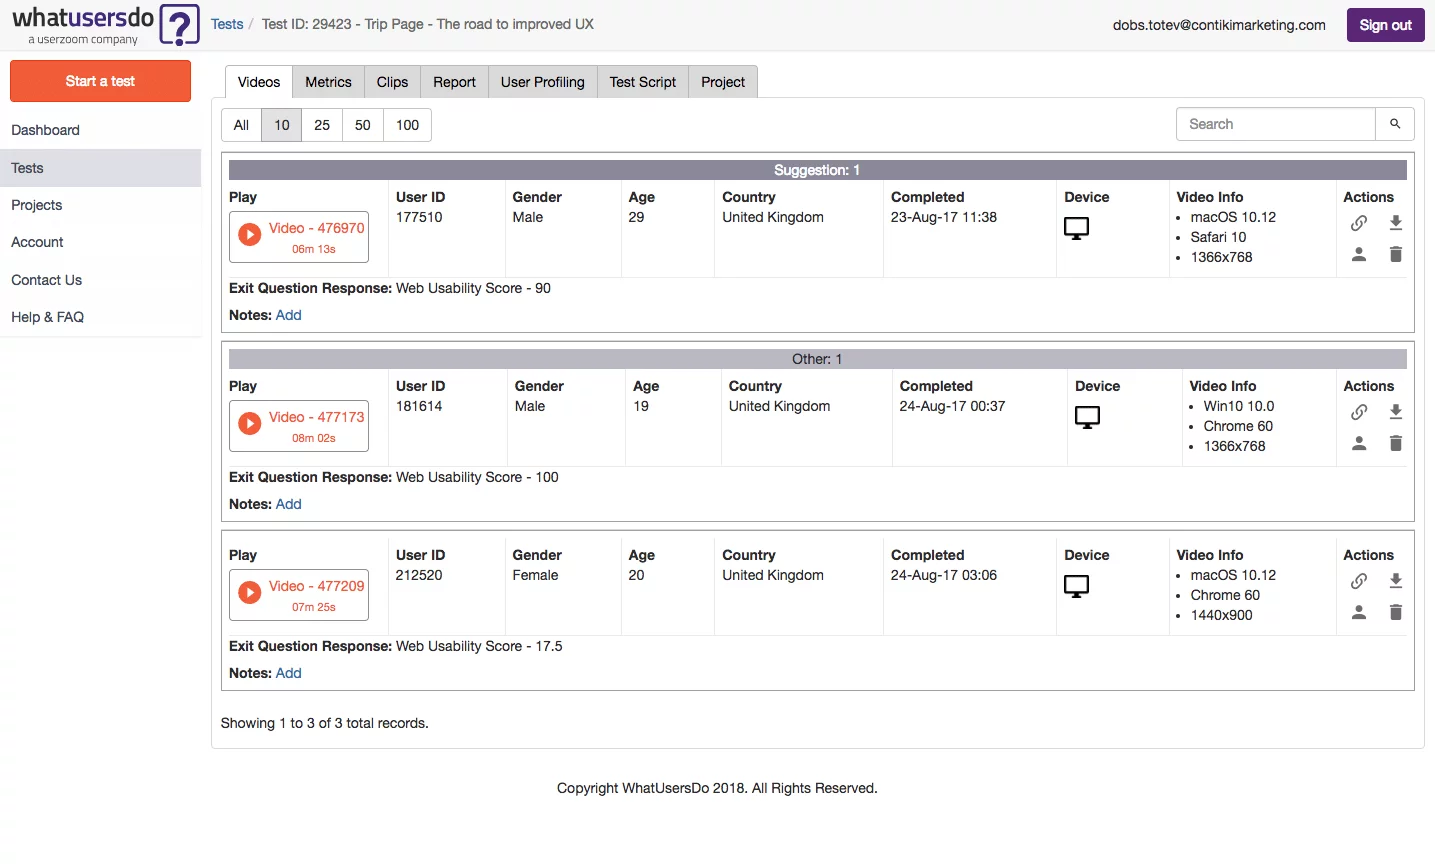Screen dimensions: 1435x864
Task: Open user profile icon for Video 476970
Action: (x=1359, y=255)
